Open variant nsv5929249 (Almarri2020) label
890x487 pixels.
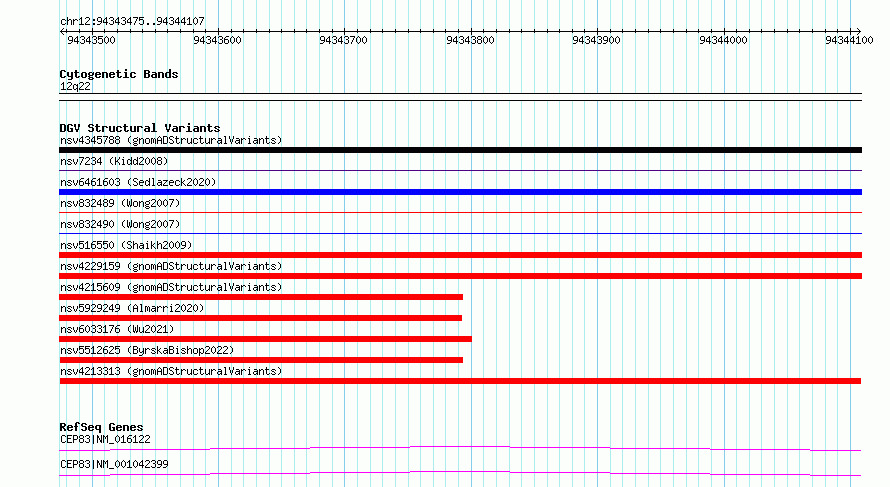(132, 308)
